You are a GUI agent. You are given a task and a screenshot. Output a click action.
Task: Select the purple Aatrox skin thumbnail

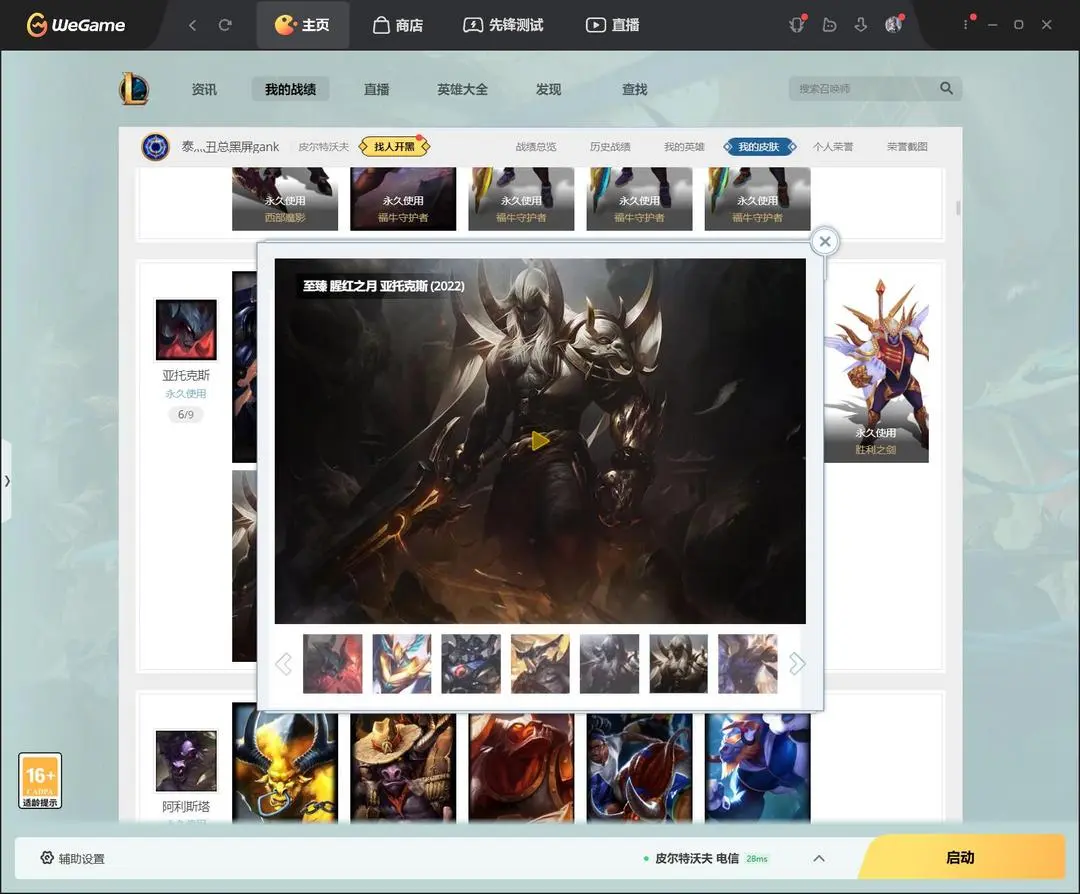pos(748,663)
